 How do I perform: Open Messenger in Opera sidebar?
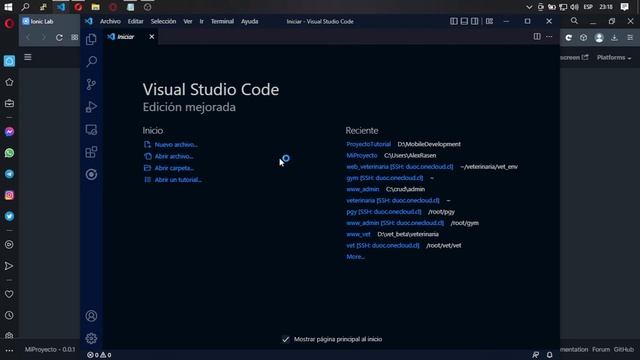pyautogui.click(x=9, y=132)
